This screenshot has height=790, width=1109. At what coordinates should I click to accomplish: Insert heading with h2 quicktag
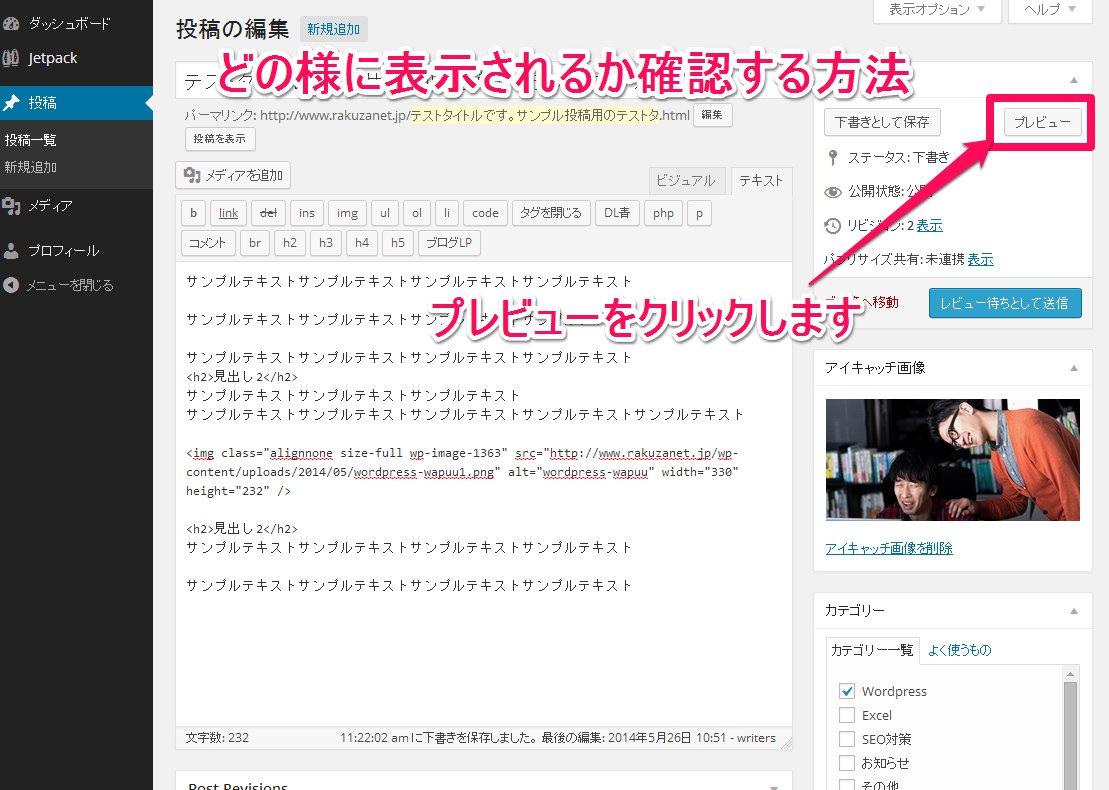click(290, 243)
